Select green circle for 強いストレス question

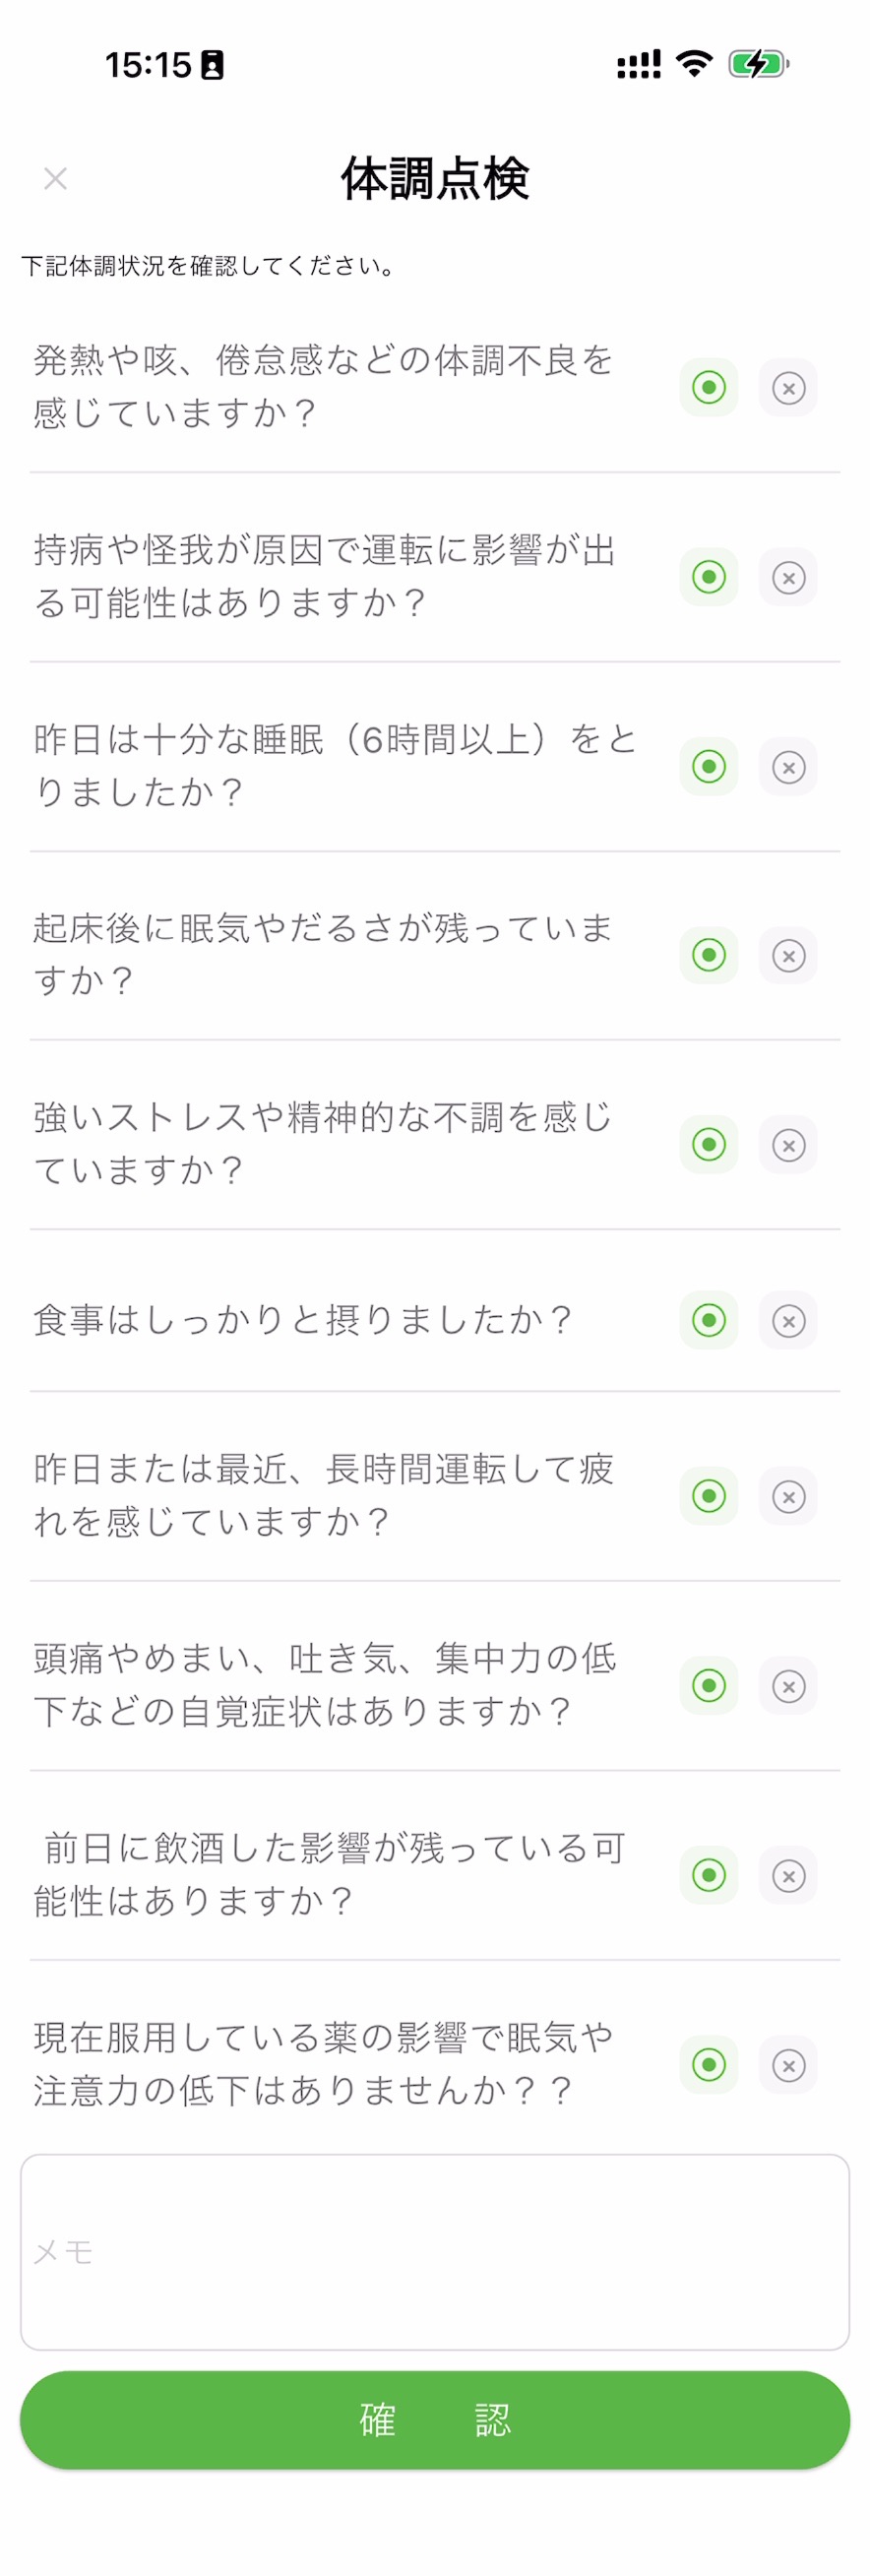coord(709,1144)
